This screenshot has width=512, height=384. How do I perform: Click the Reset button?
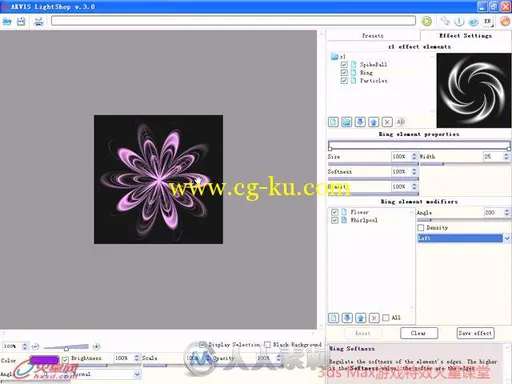(362, 333)
